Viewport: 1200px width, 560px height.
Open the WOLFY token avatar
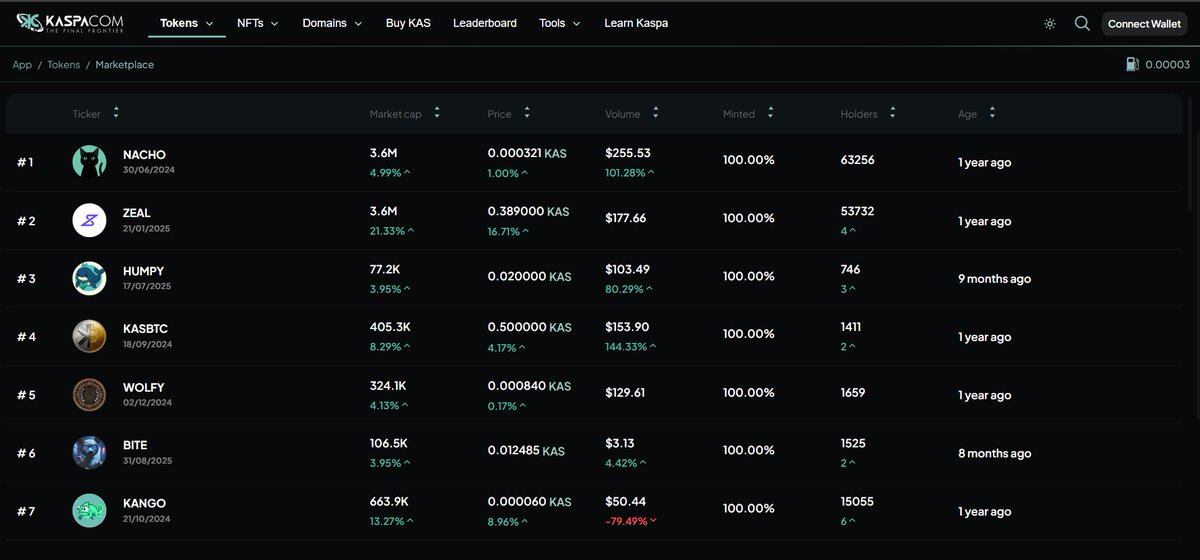click(x=89, y=394)
